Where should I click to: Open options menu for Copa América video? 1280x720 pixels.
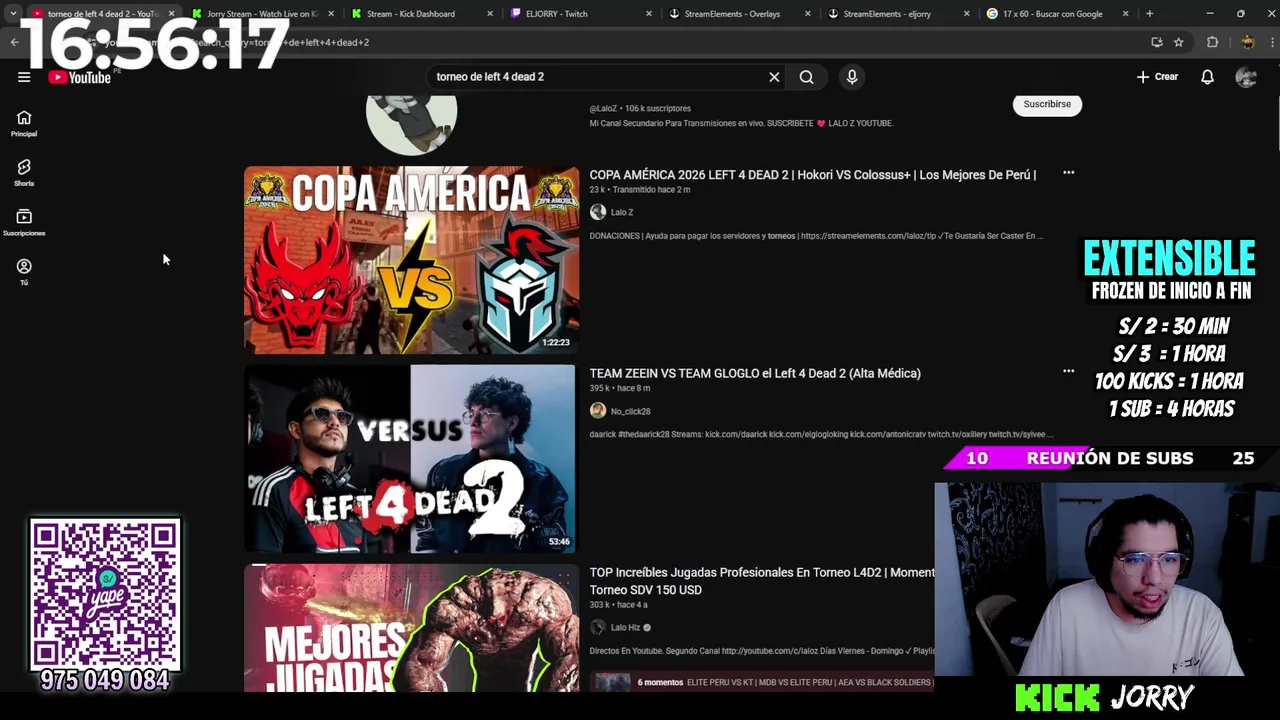point(1068,173)
